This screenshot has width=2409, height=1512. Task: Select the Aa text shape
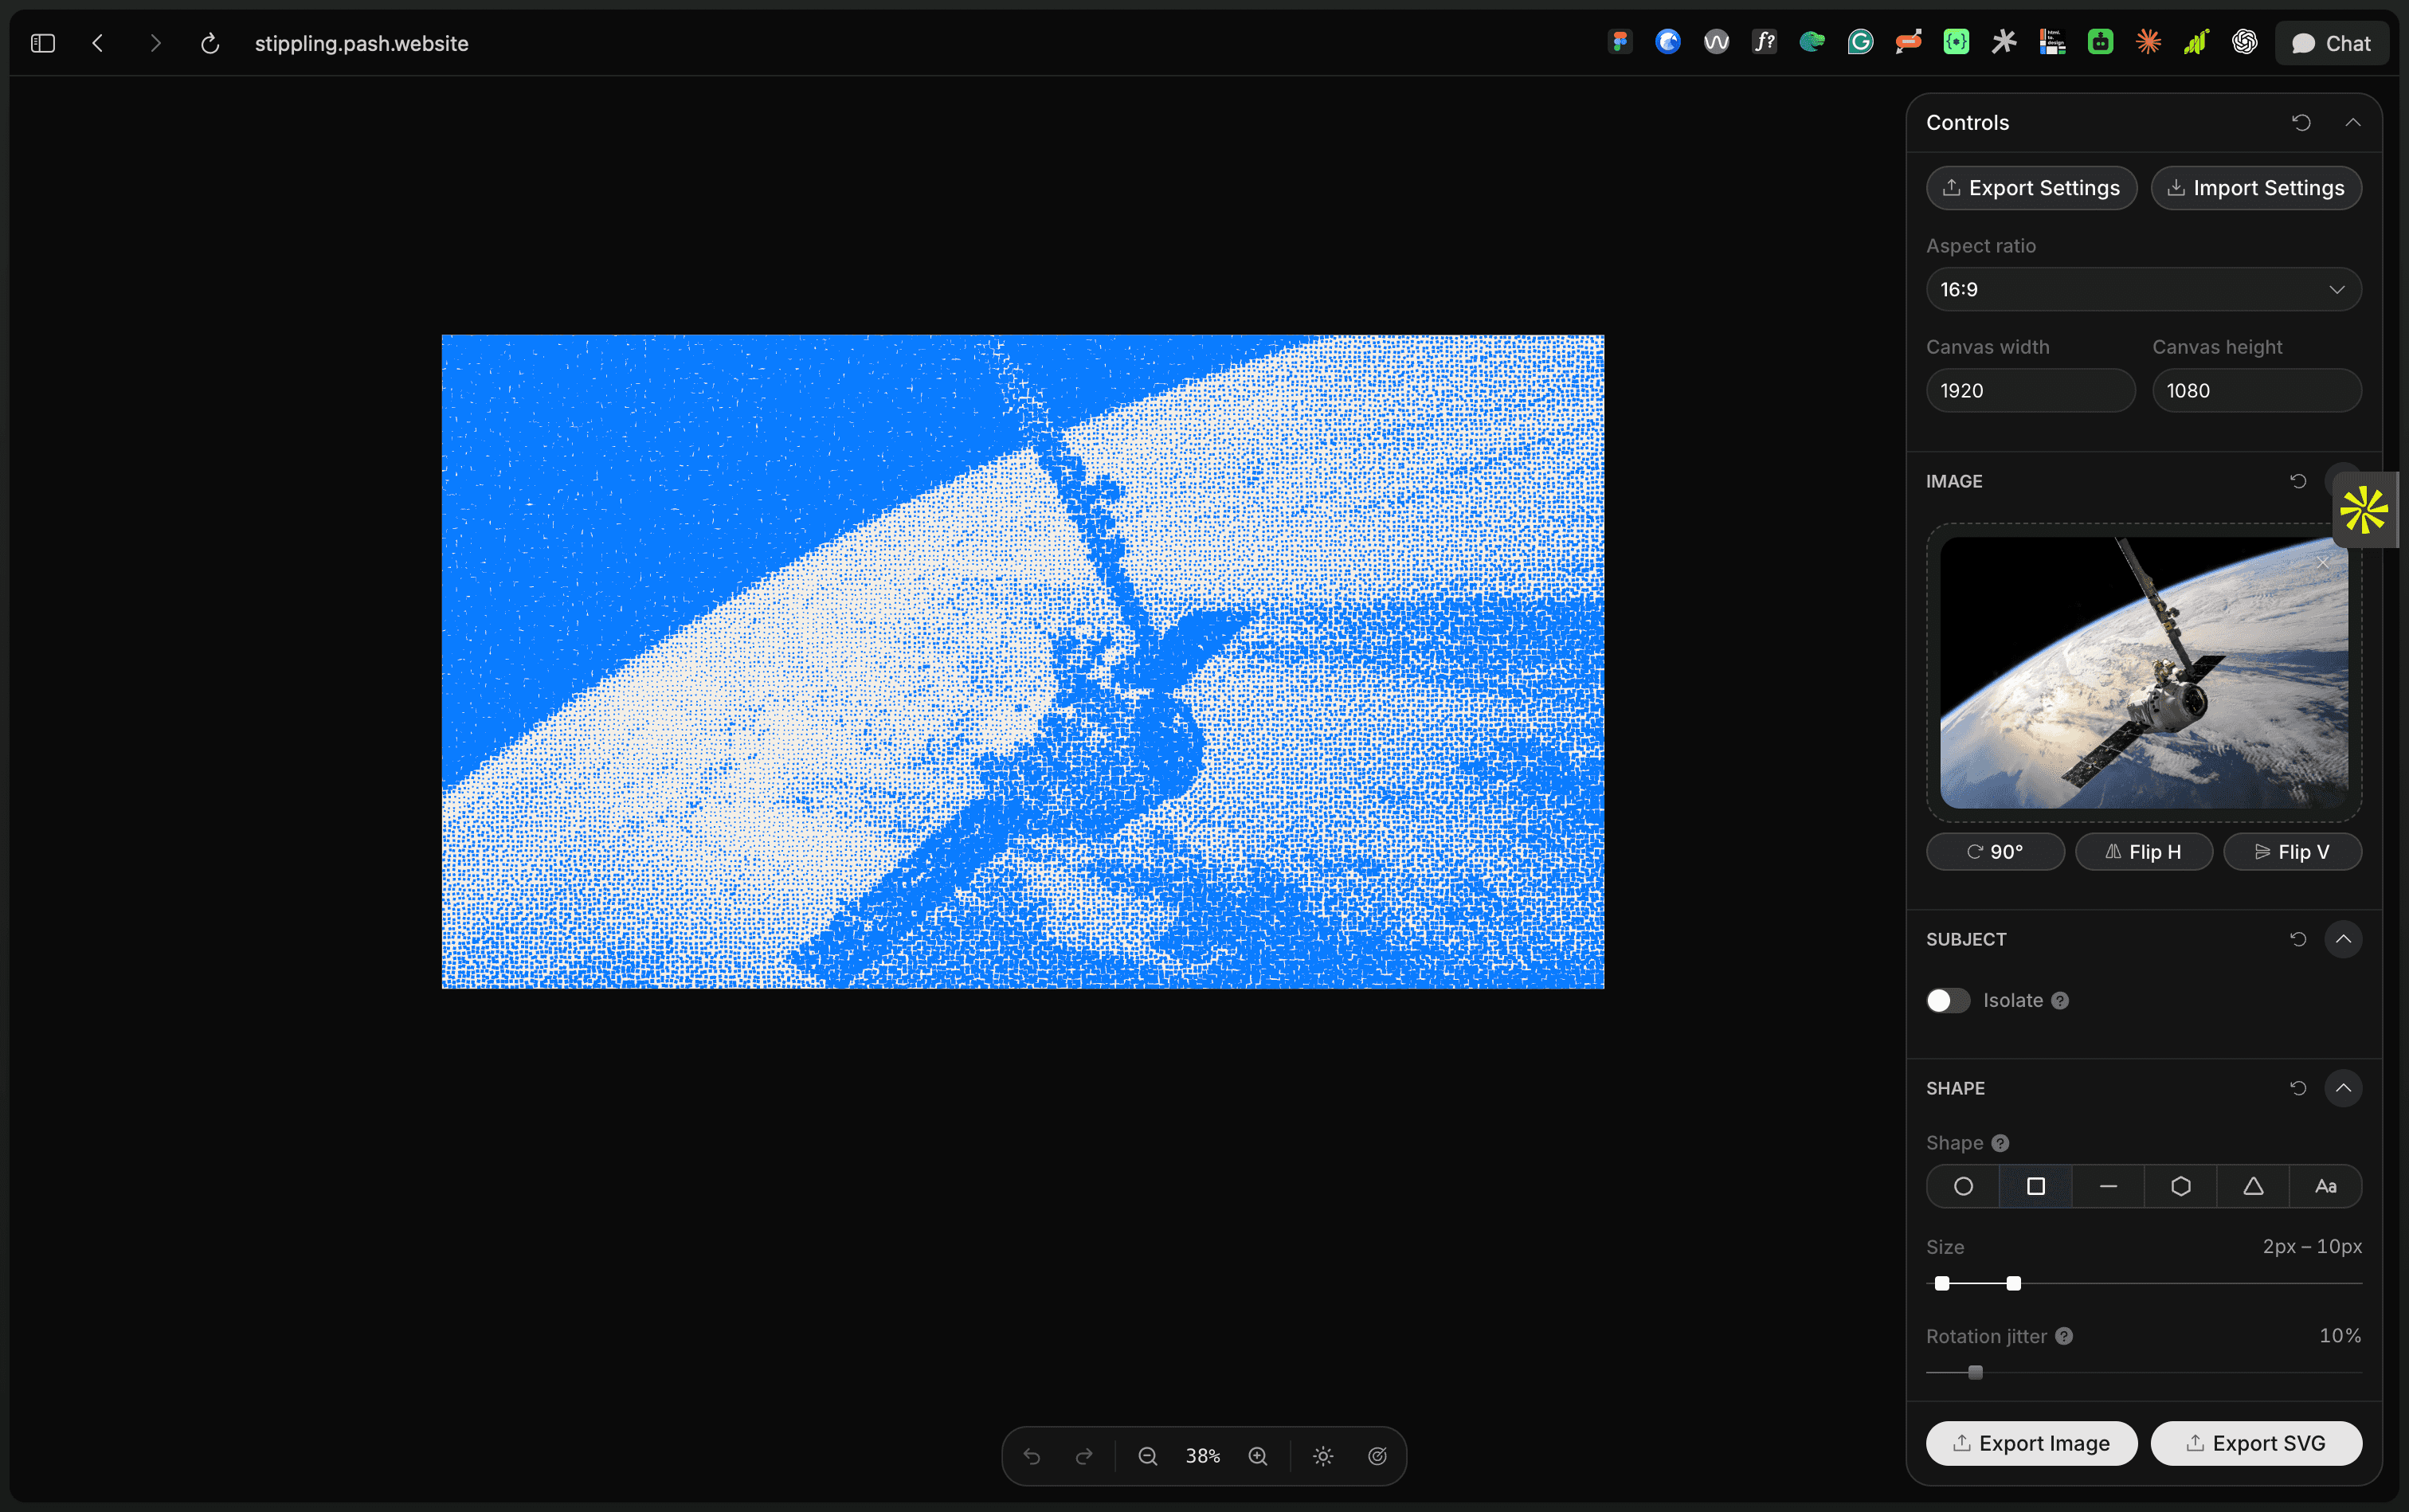click(x=2326, y=1186)
